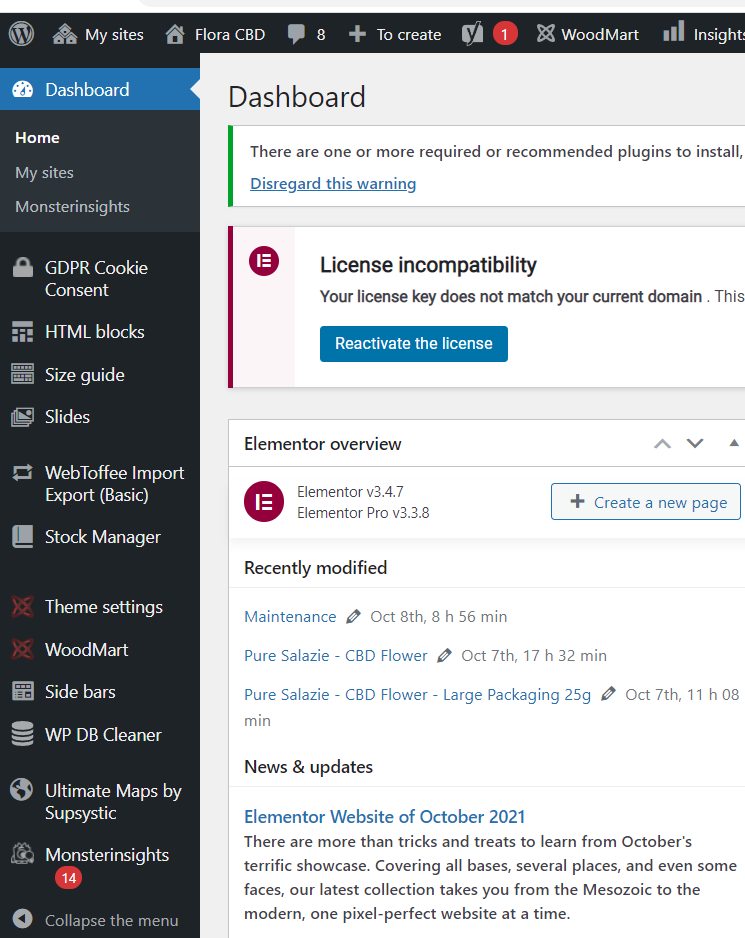Click Reactivate the license button

(x=413, y=343)
